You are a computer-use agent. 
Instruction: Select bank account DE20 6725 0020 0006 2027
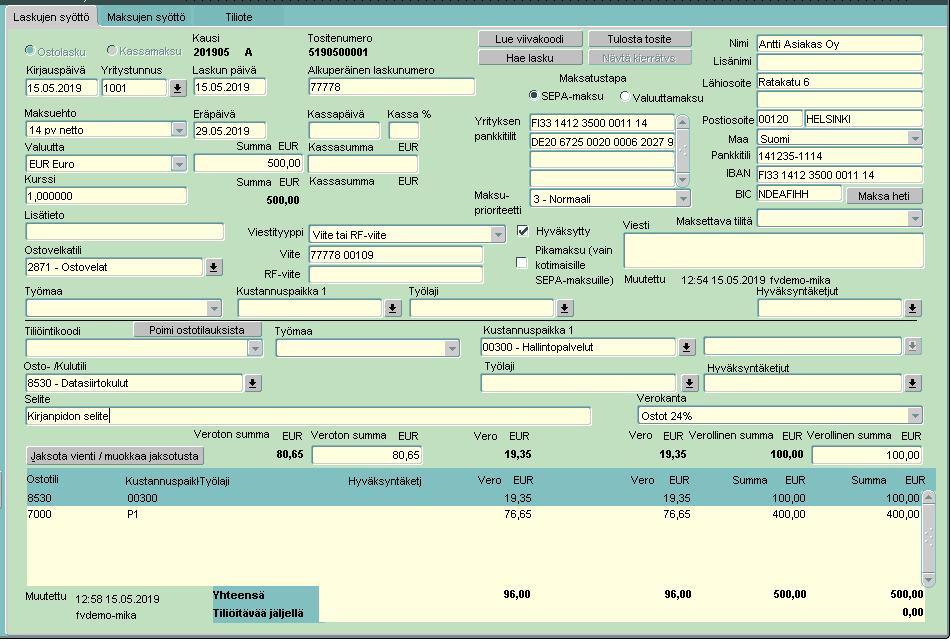602,142
